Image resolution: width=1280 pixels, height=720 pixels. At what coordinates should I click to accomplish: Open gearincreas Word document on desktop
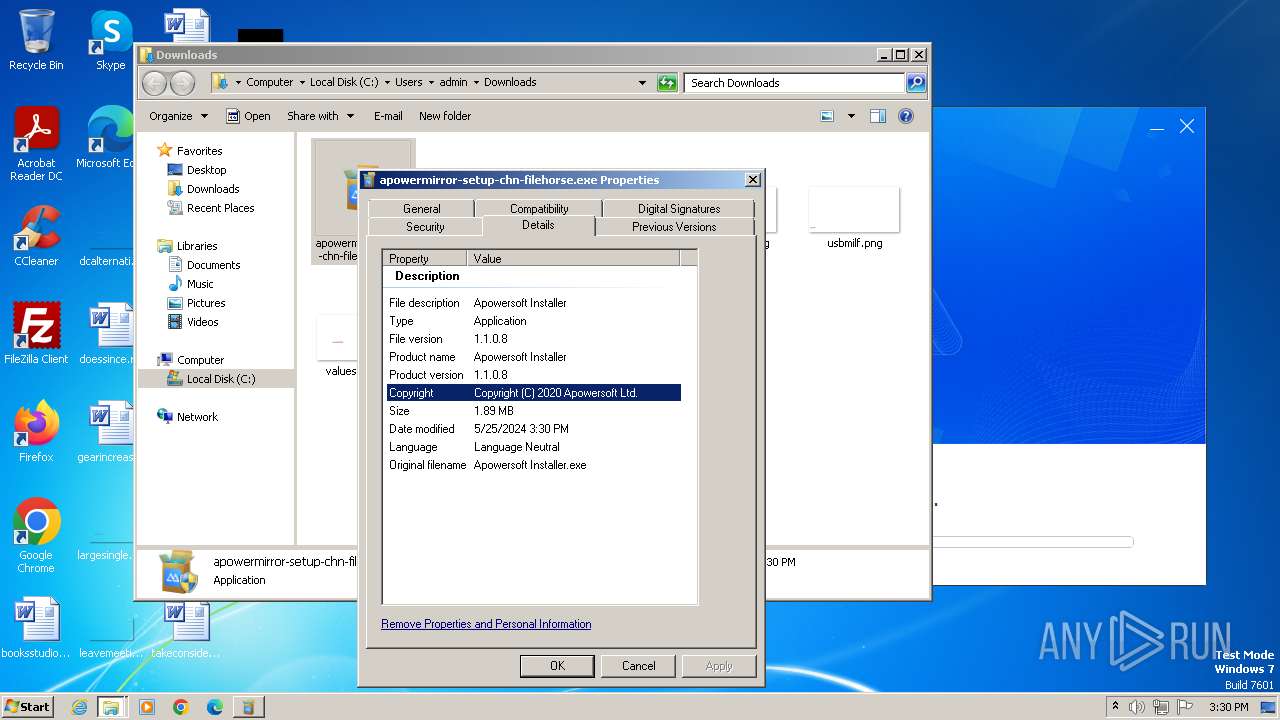(108, 432)
